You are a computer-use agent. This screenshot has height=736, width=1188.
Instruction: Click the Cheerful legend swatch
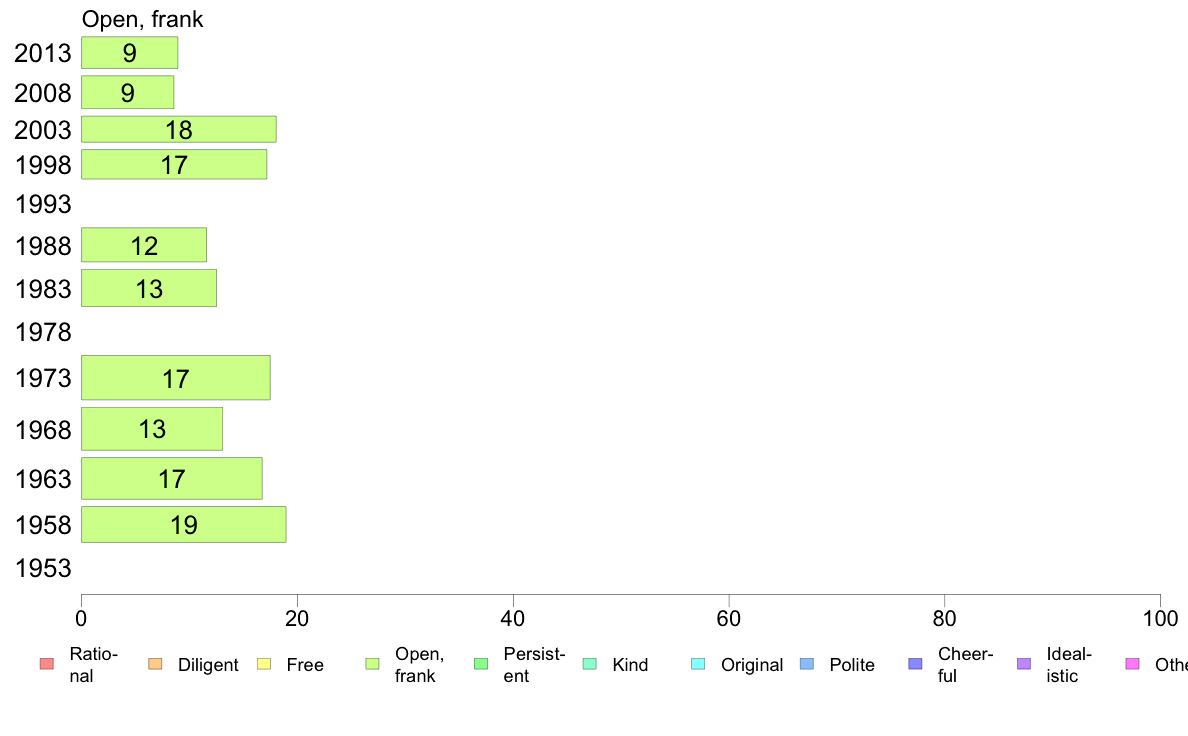pos(915,664)
